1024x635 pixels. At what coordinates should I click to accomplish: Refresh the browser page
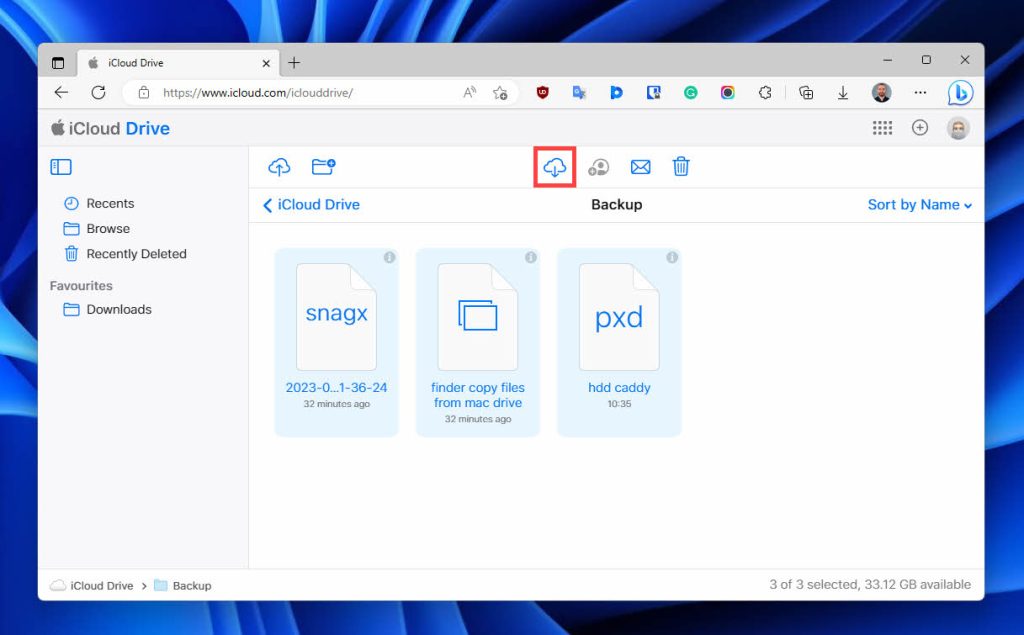(99, 93)
